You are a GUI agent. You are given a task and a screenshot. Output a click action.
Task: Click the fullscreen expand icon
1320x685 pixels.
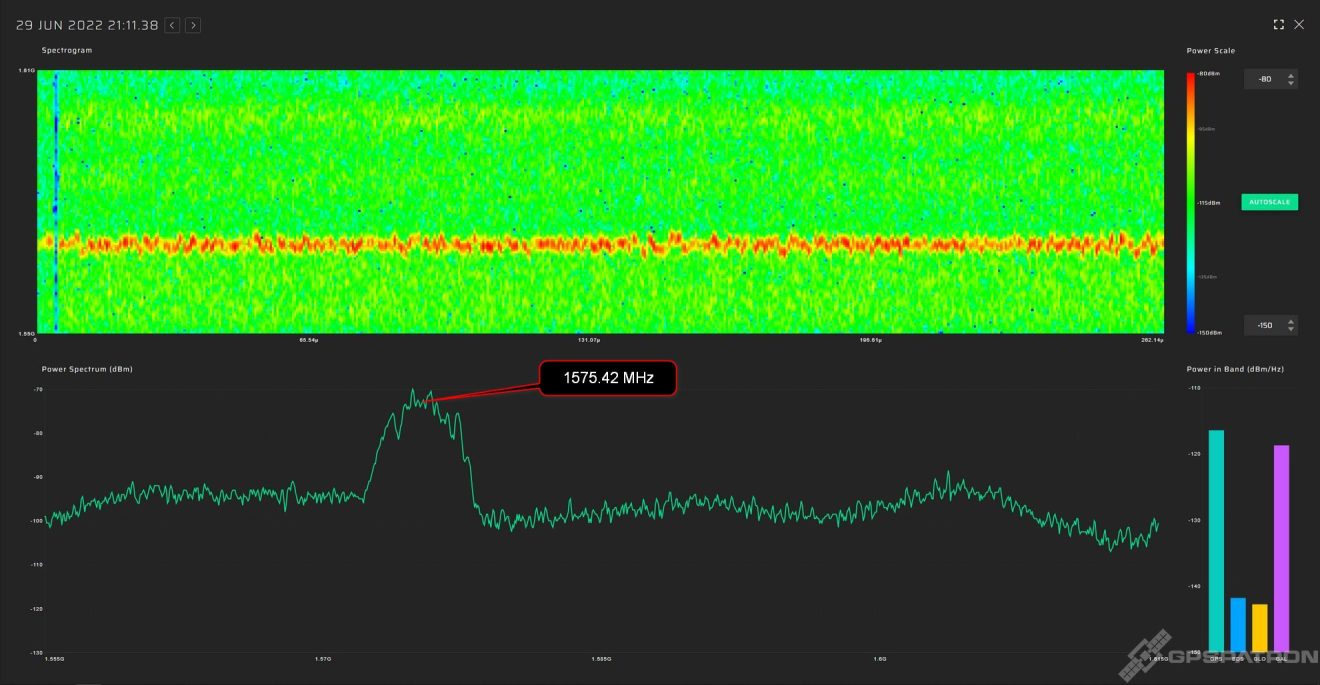(x=1278, y=24)
